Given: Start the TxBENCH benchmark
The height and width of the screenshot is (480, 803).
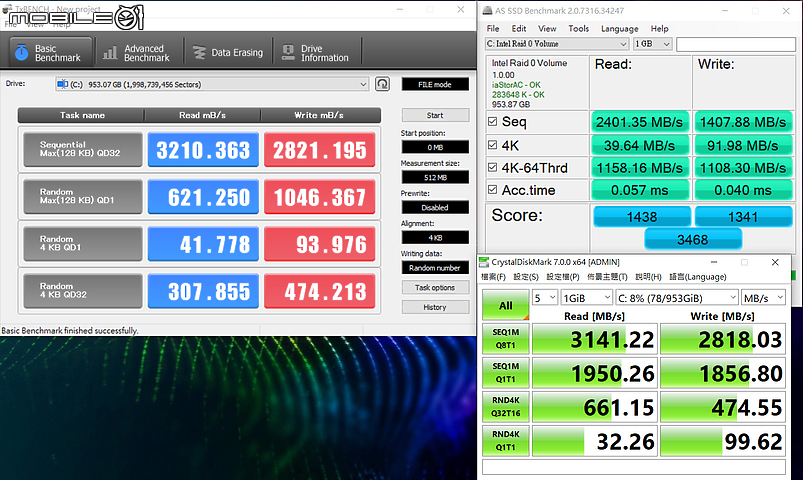Looking at the screenshot, I should pyautogui.click(x=435, y=115).
